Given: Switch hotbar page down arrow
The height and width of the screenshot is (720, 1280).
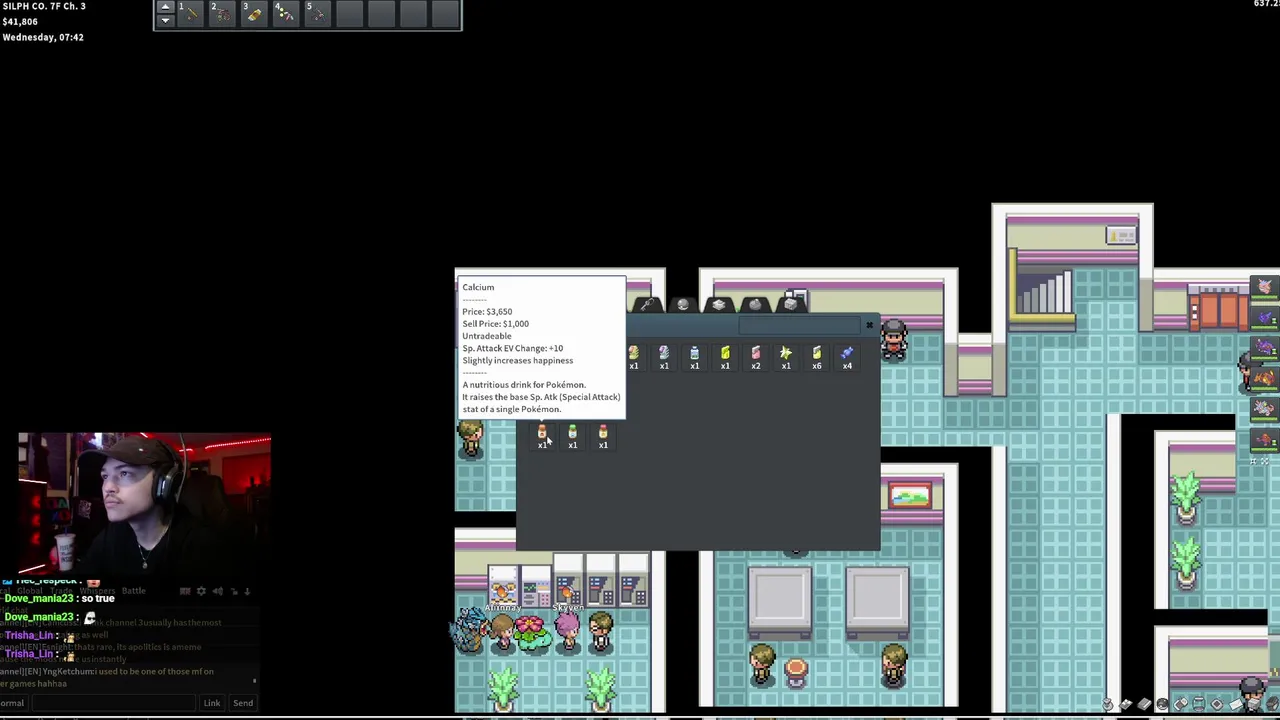Looking at the screenshot, I should tap(165, 20).
